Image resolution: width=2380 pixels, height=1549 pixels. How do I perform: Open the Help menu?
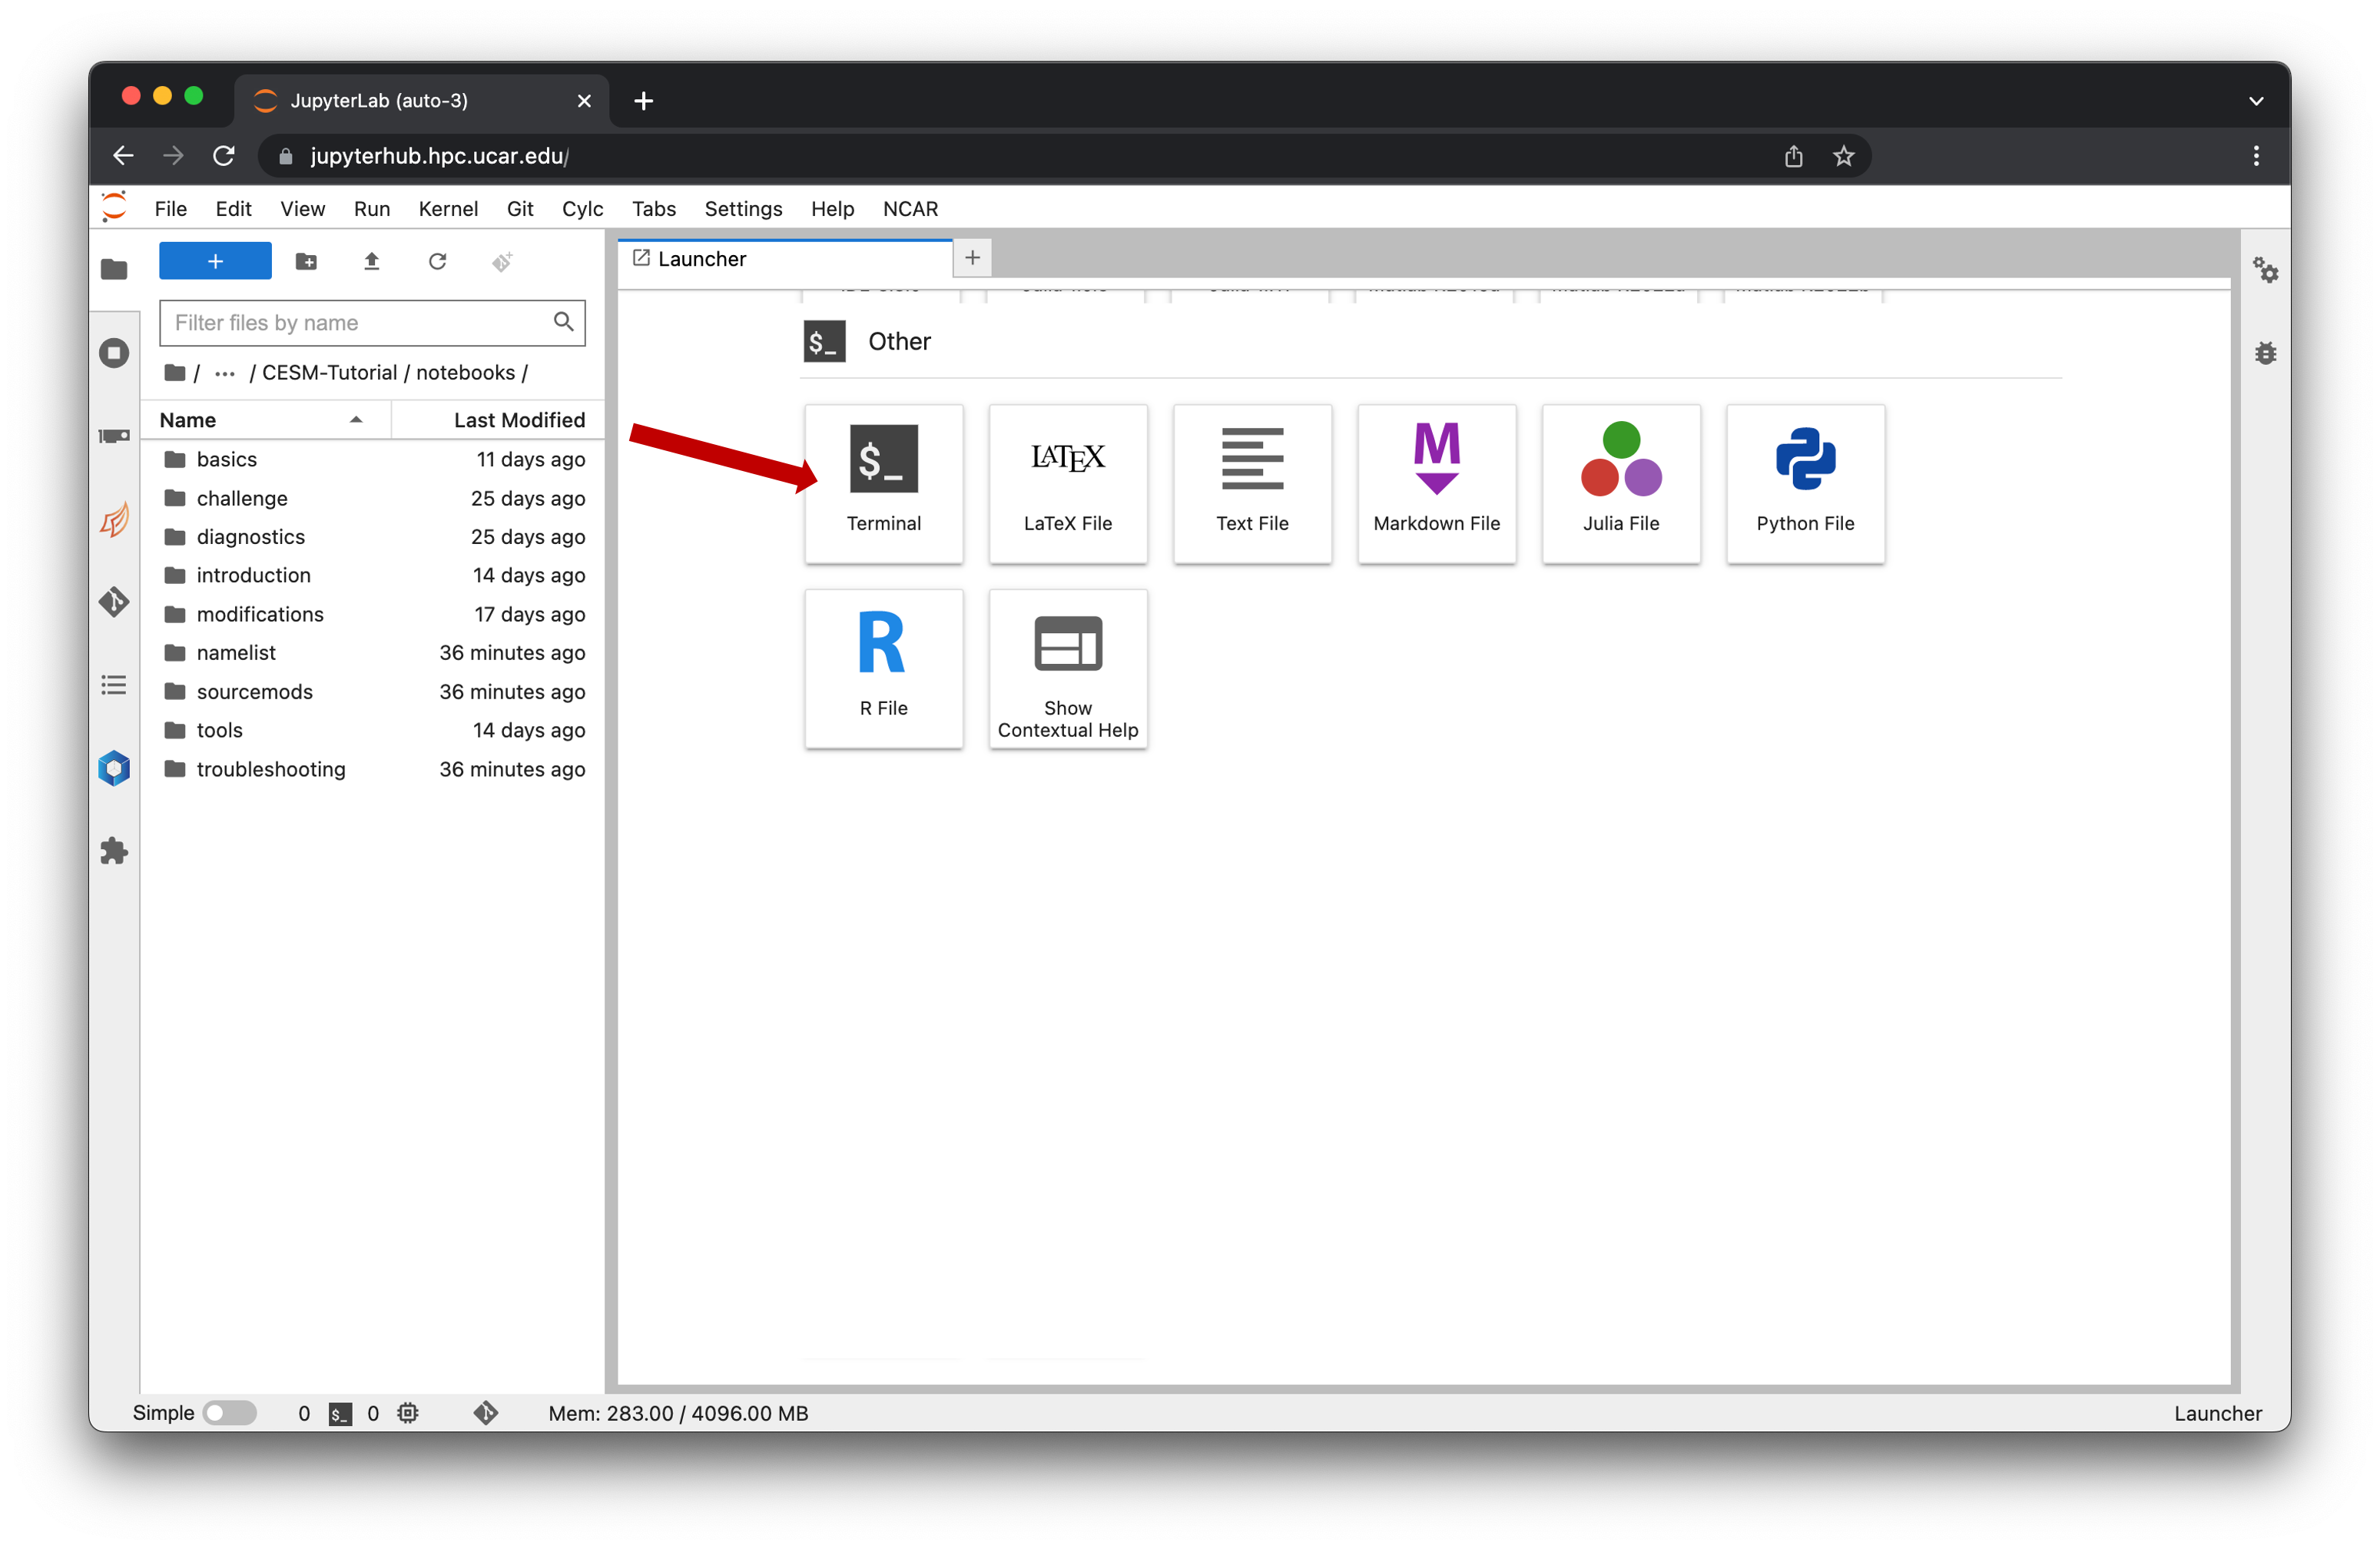click(832, 208)
